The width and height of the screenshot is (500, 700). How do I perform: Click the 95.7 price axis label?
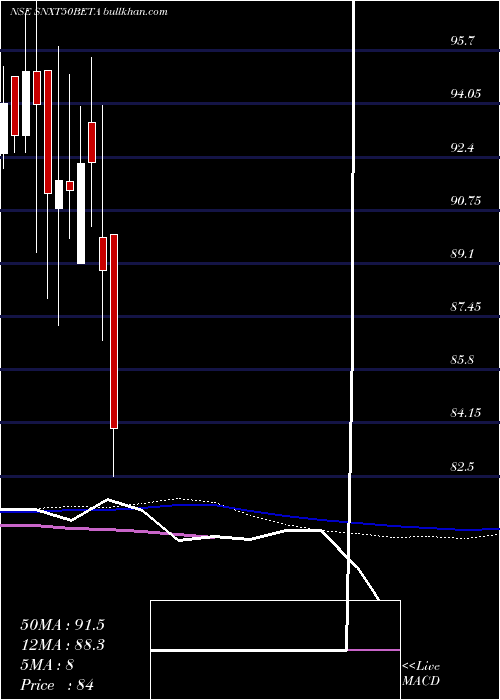(x=462, y=41)
